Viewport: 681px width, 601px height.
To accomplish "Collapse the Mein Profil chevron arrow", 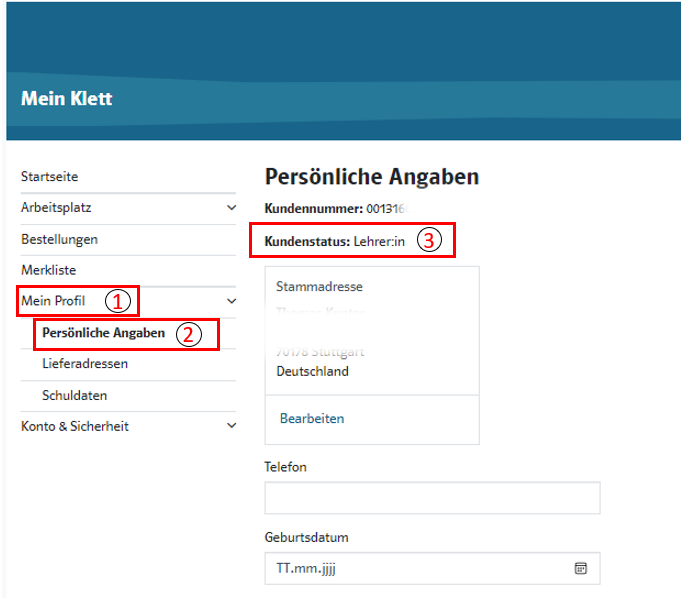I will click(x=232, y=300).
